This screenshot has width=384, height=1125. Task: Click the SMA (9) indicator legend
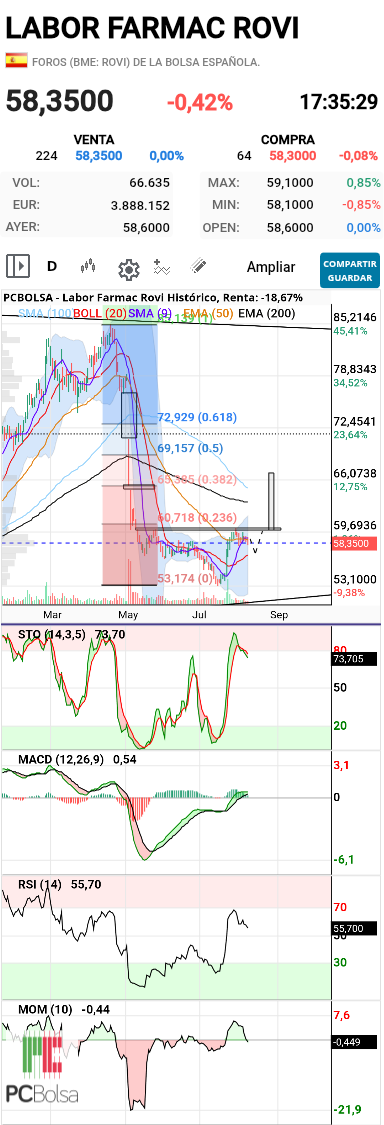(150, 313)
